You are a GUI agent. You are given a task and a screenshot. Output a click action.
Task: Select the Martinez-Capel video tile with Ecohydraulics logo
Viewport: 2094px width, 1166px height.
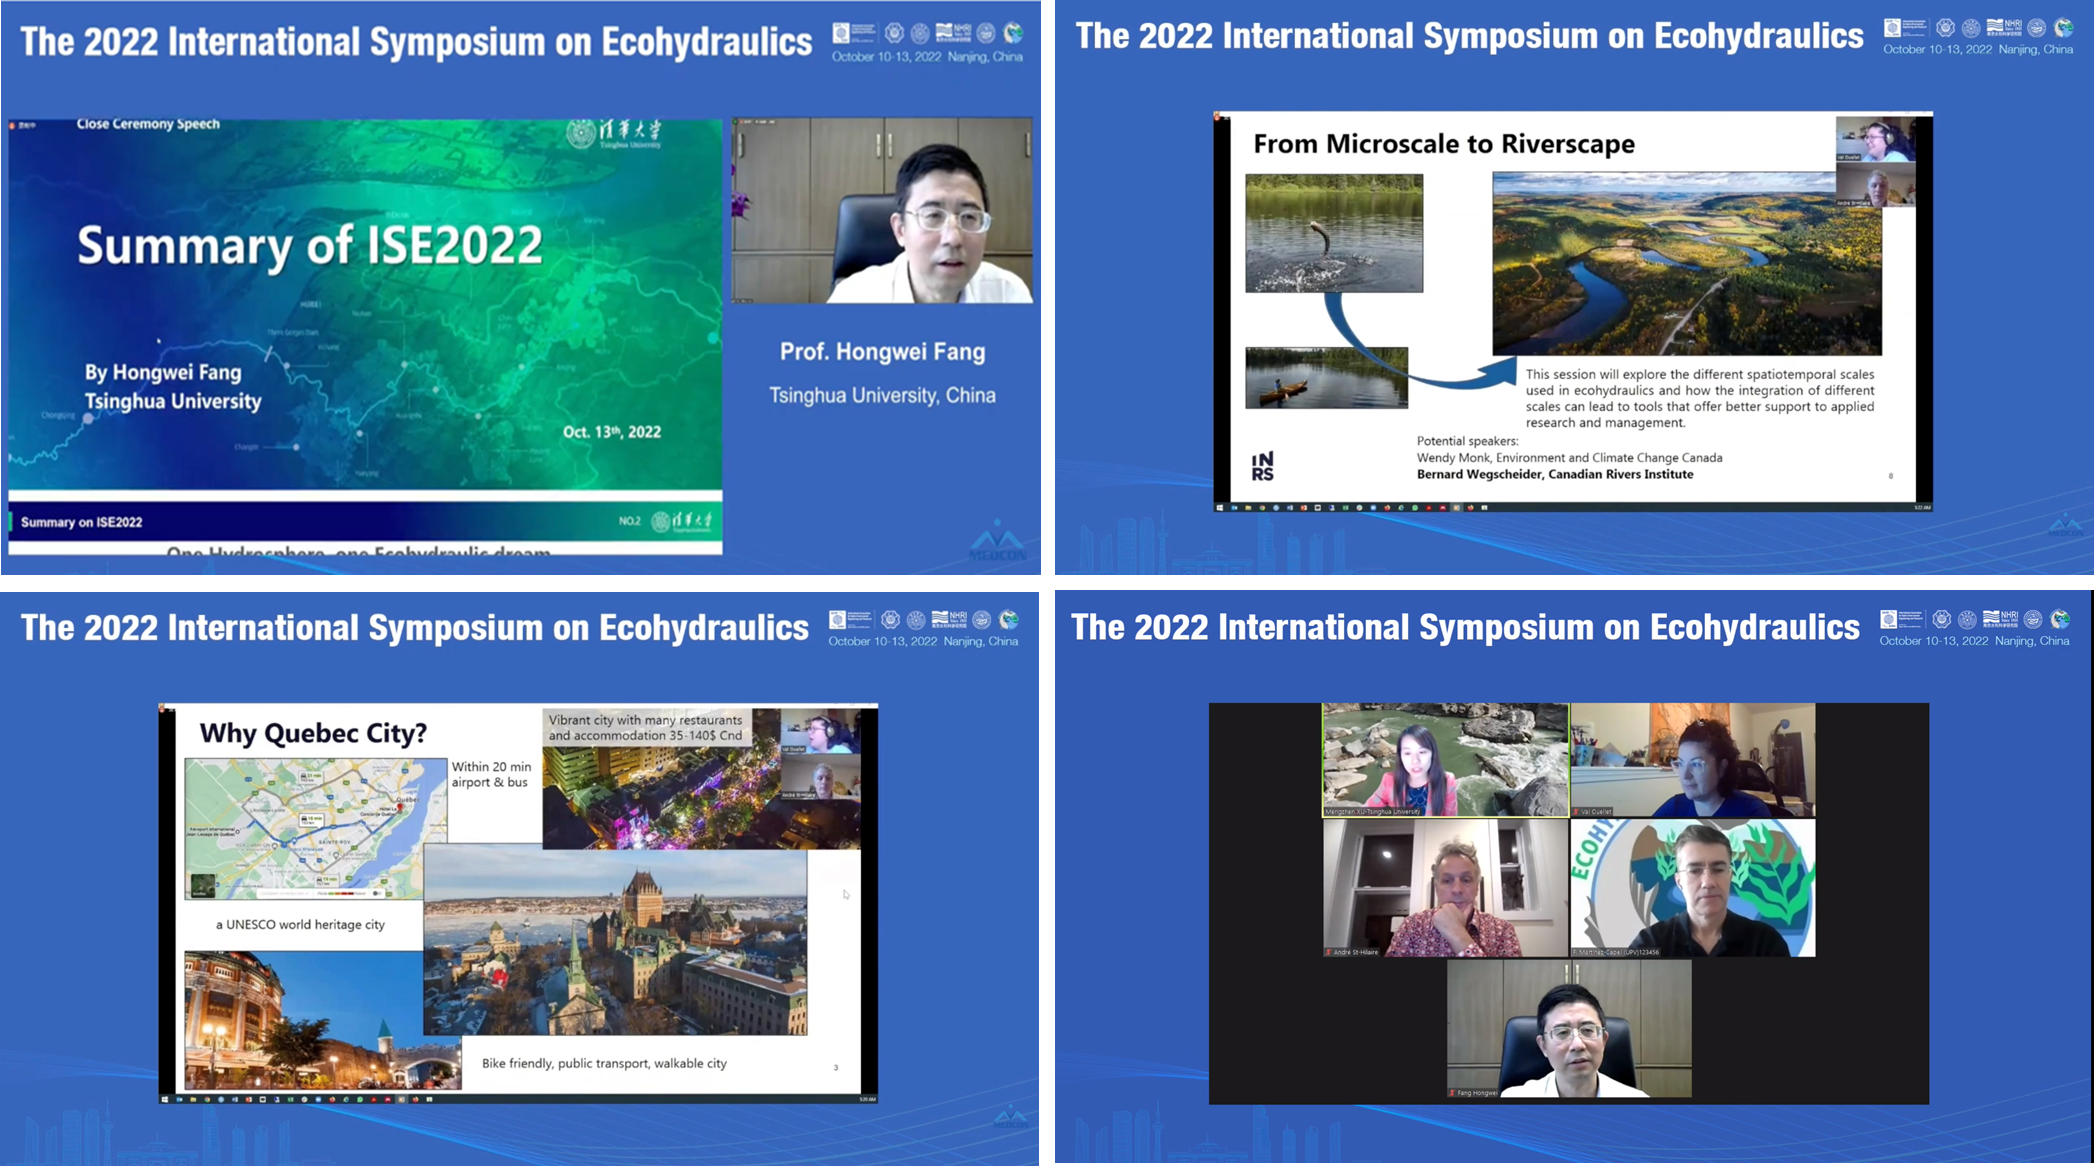tap(1692, 888)
